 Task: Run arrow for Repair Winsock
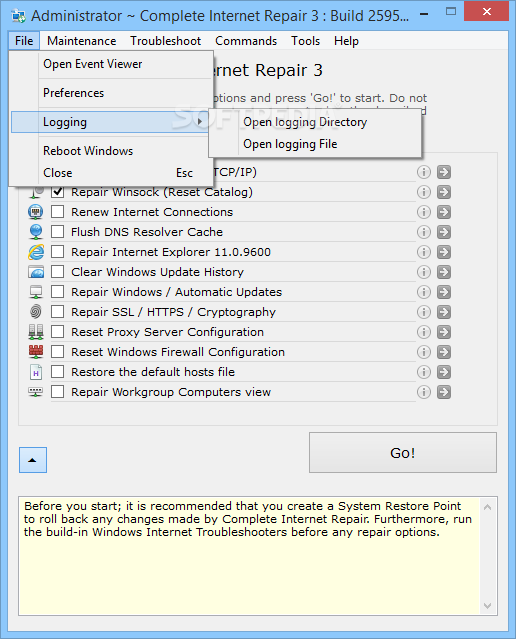(444, 192)
